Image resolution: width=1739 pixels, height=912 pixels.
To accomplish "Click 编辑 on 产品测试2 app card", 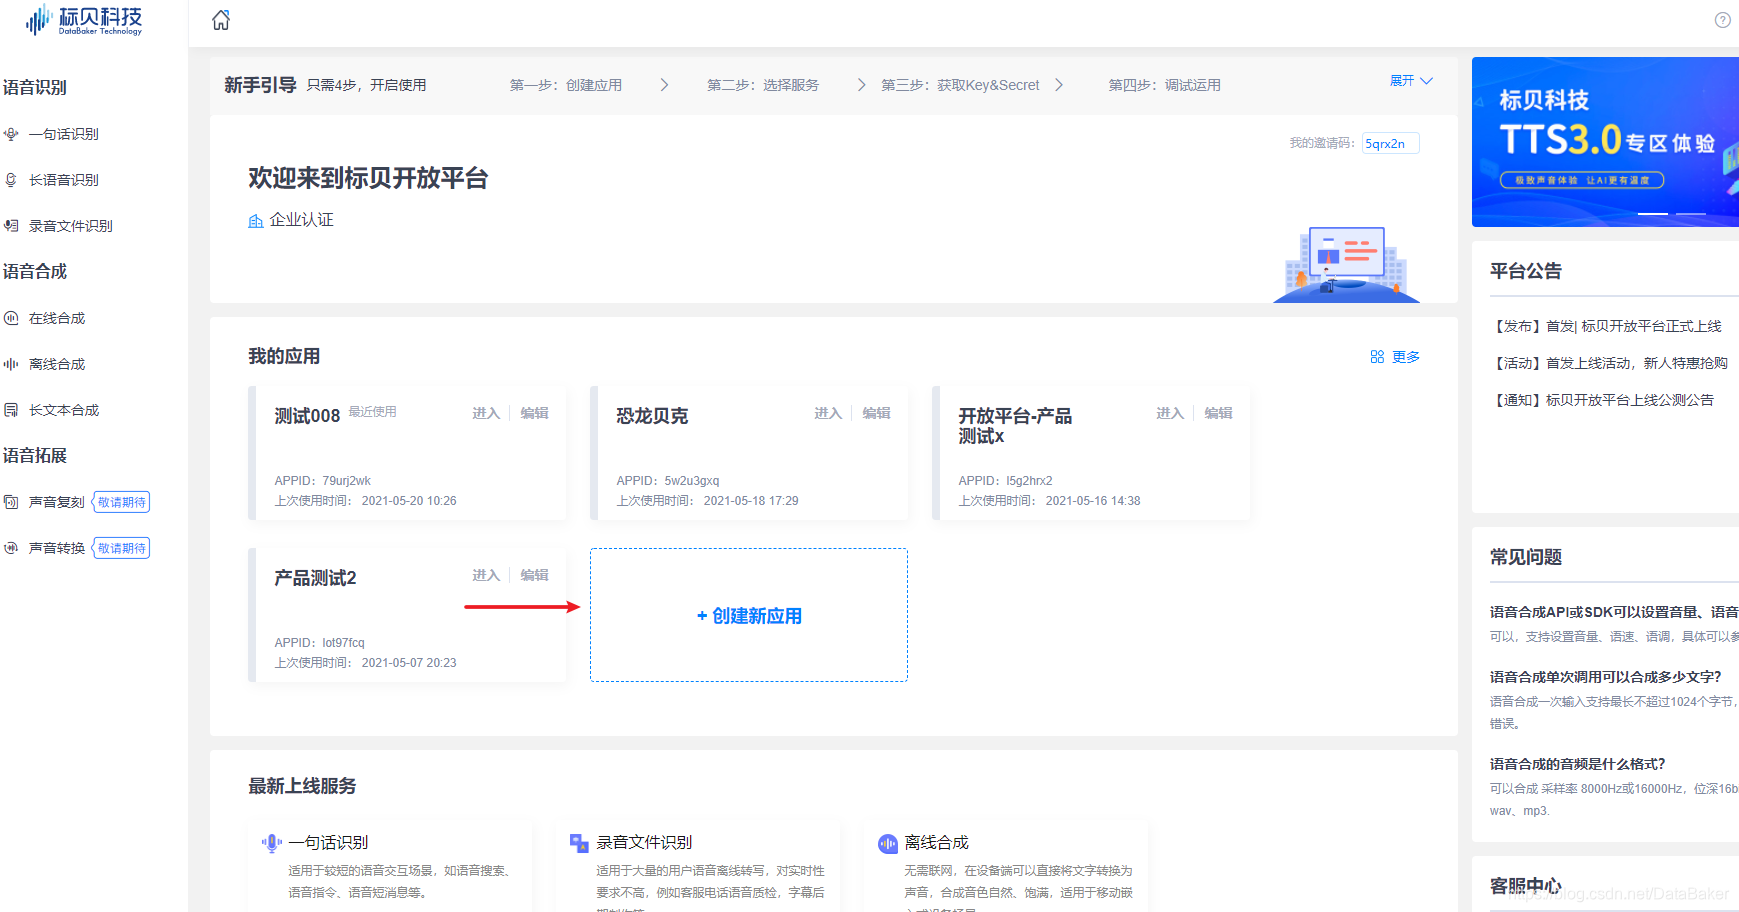I will [x=534, y=575].
